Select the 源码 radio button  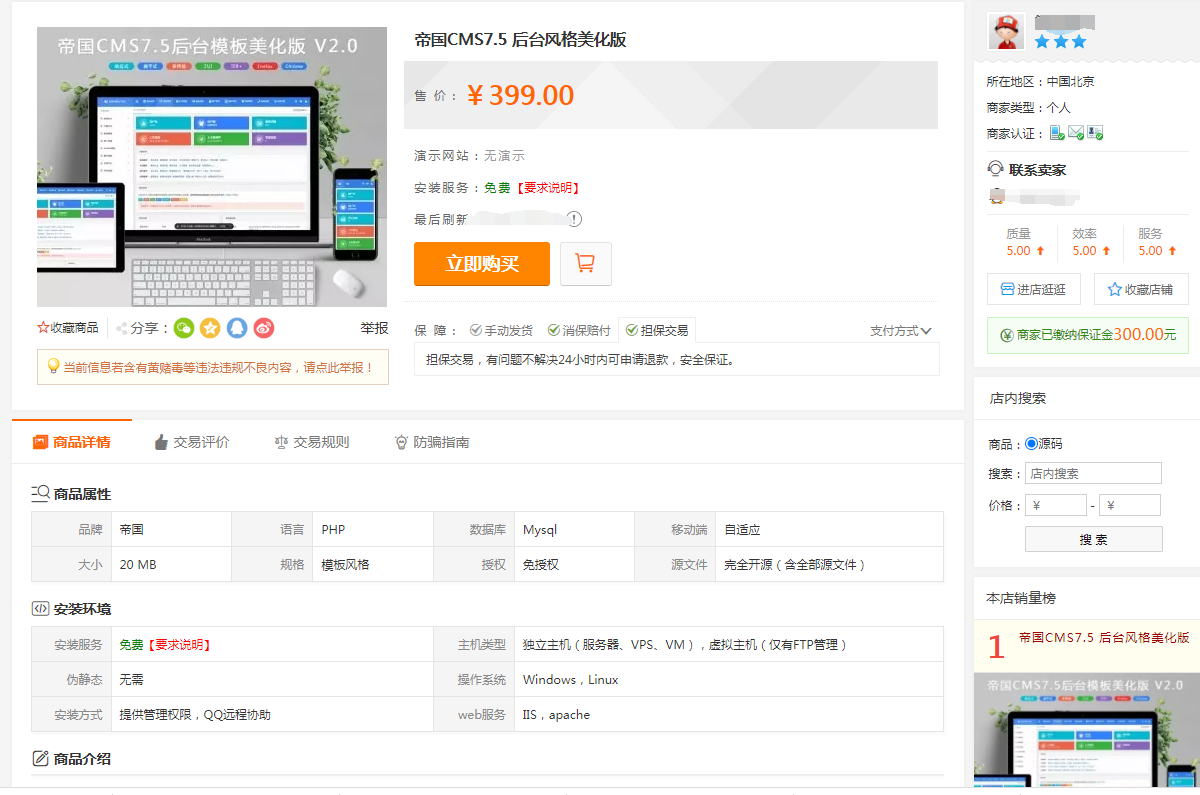[x=1031, y=444]
